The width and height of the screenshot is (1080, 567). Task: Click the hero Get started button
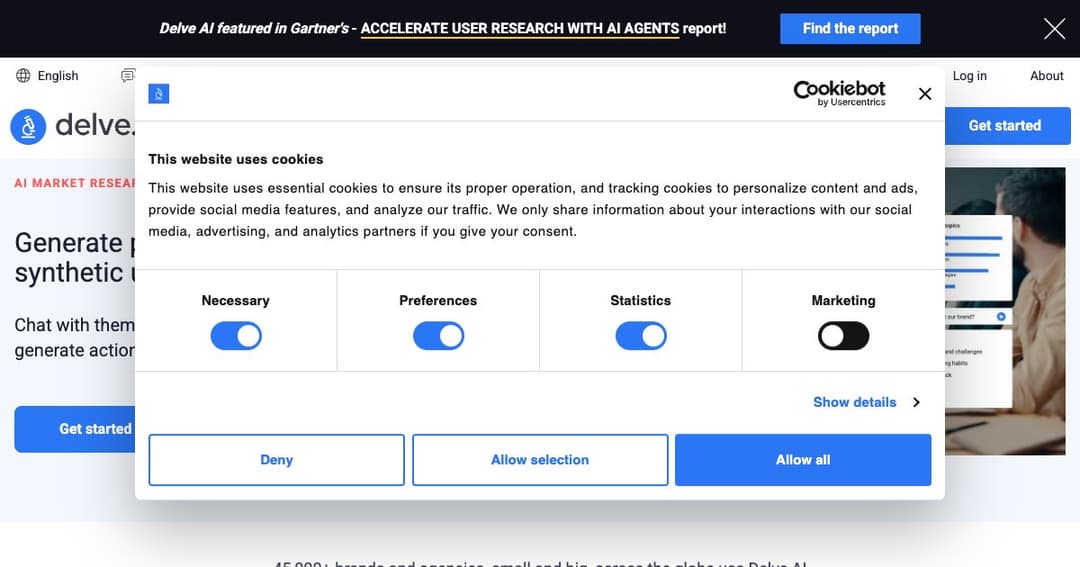click(75, 429)
